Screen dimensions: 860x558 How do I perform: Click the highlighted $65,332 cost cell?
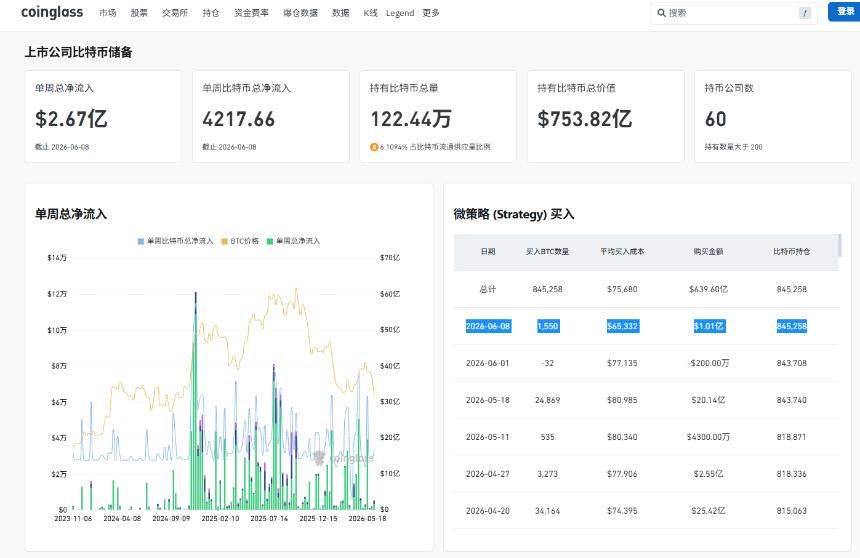tap(623, 326)
